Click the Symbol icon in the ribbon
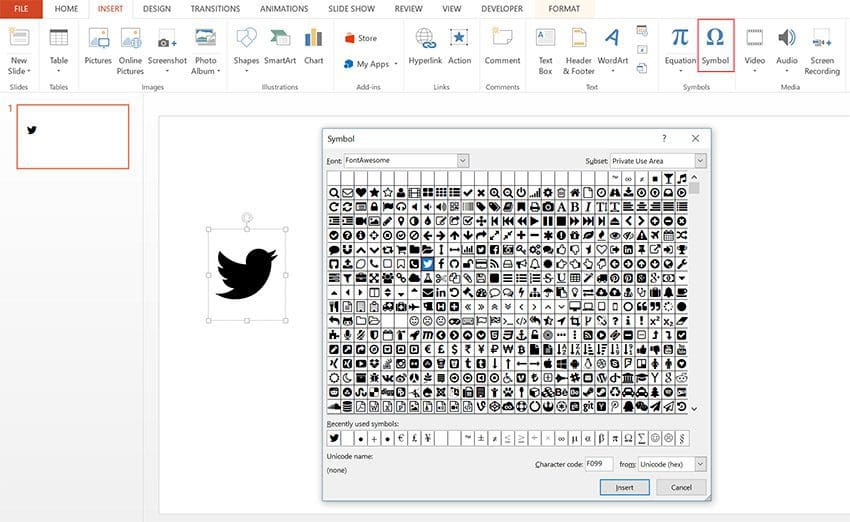Viewport: 850px width, 522px height. tap(715, 45)
